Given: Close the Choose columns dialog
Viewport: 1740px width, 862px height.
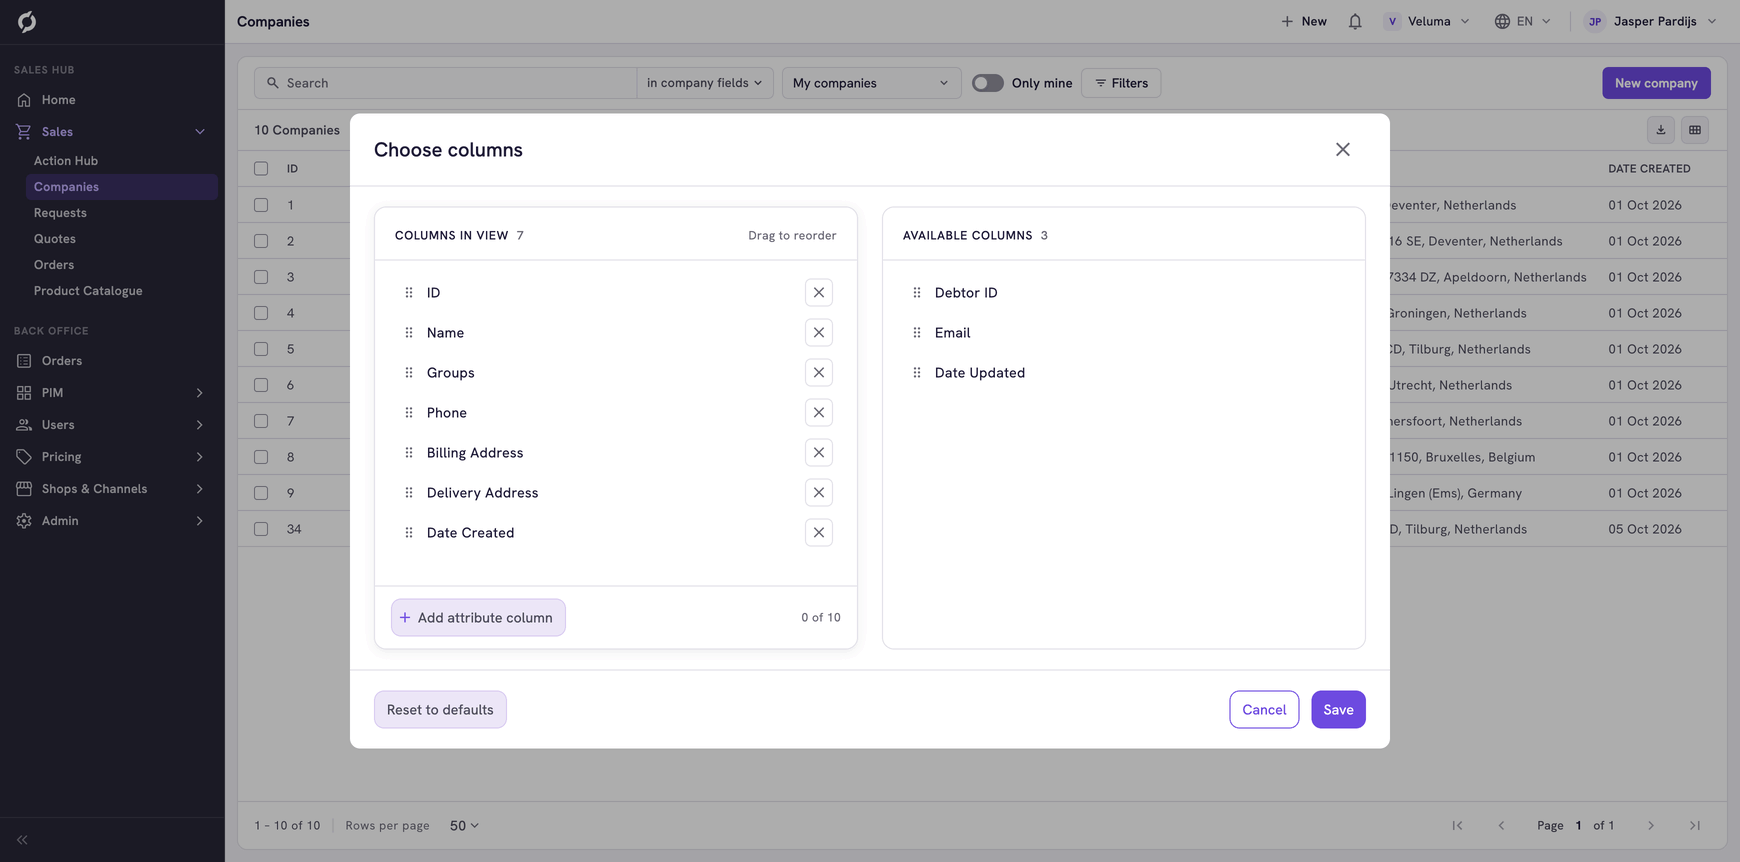Looking at the screenshot, I should click(1342, 150).
